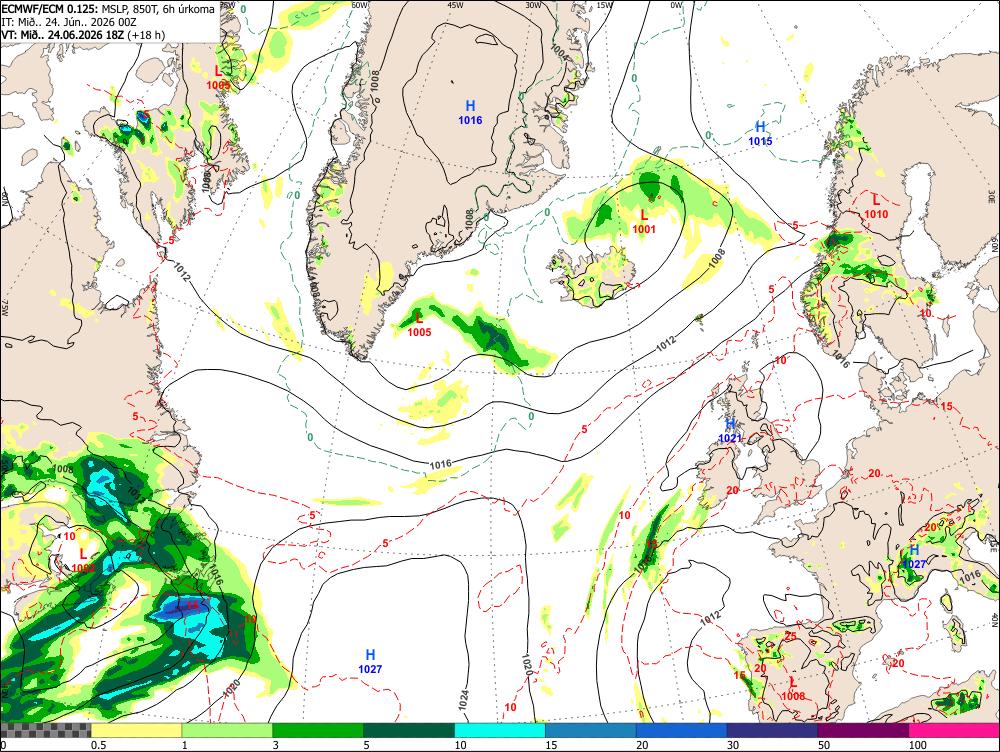1000x752 pixels.
Task: Click the purple 50–100 legend swatch
Action: [864, 730]
